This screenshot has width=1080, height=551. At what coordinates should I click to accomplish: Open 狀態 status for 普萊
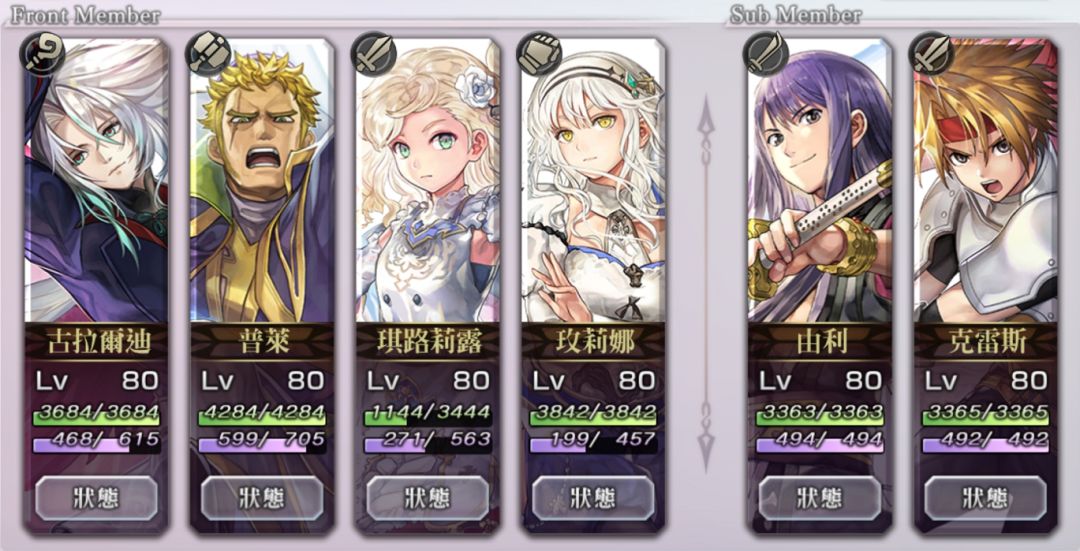tap(262, 497)
